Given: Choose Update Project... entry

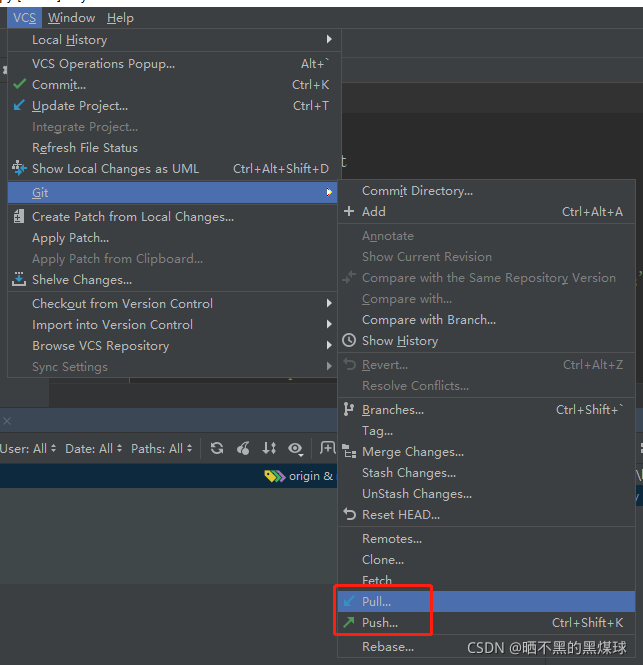Looking at the screenshot, I should tap(173, 106).
